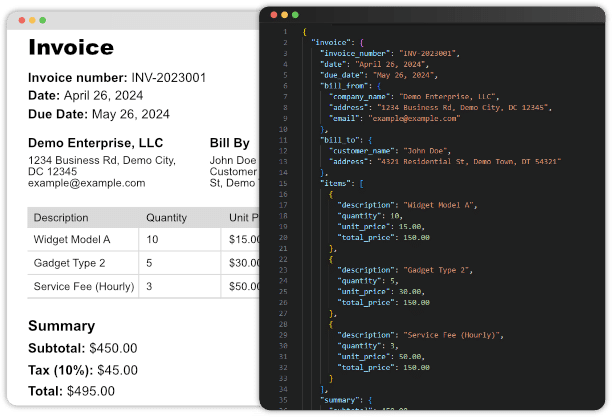Screen dimensions: 612x417
Task: Click the green button on the dark code window
Action: pyautogui.click(x=295, y=15)
